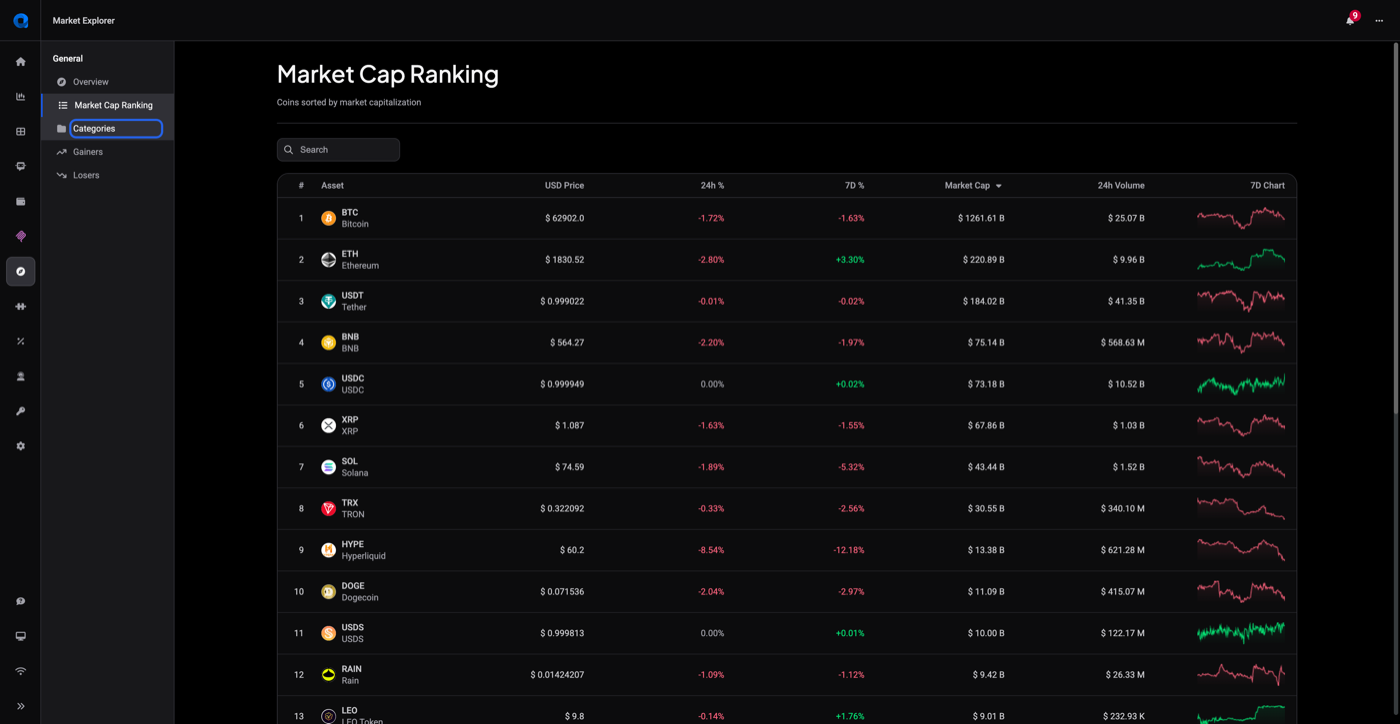Focus the Search input field
This screenshot has height=724, width=1400.
coord(338,150)
